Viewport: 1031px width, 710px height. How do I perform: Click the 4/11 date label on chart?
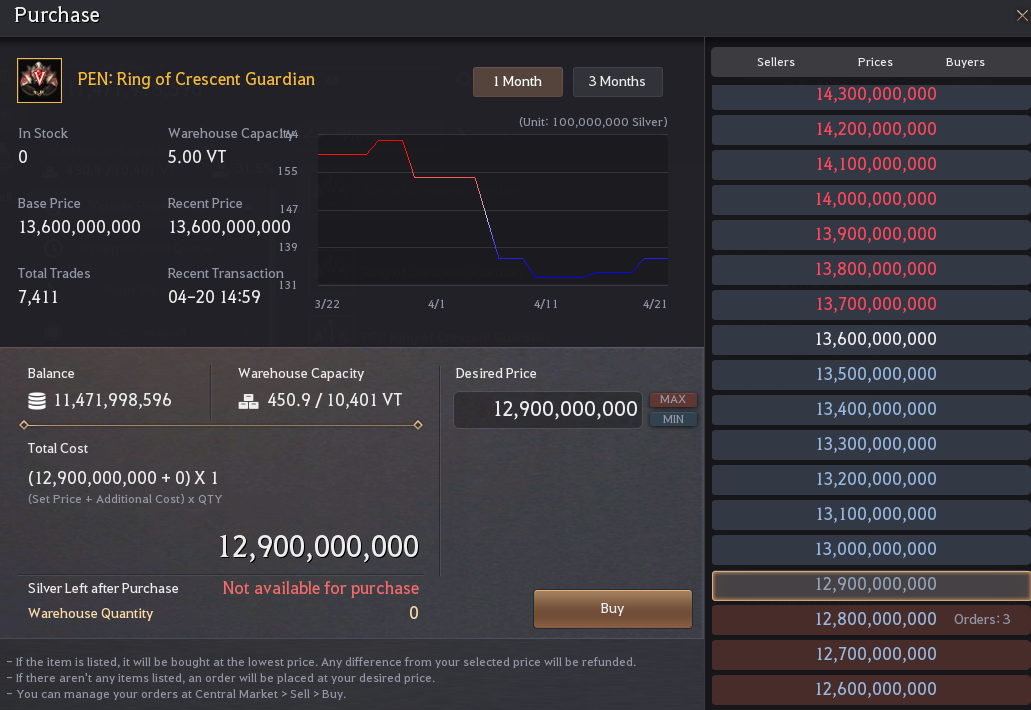point(546,304)
